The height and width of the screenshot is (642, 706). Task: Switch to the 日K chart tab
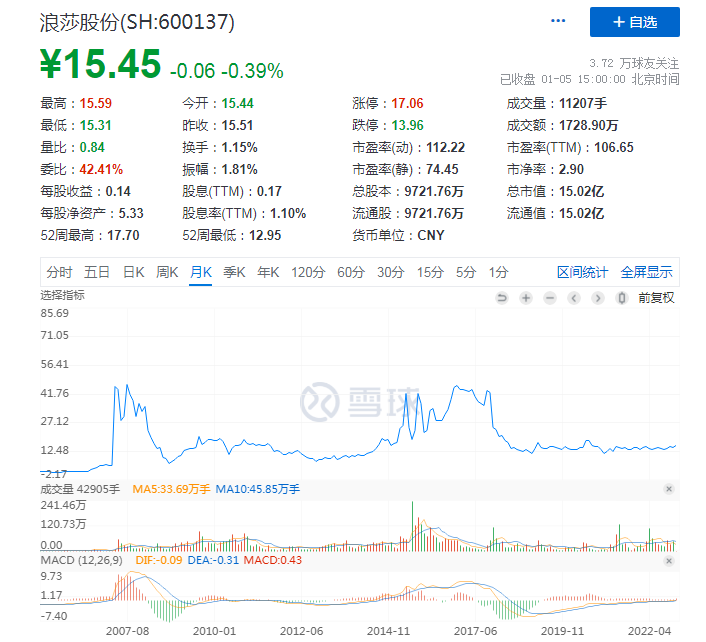pyautogui.click(x=134, y=272)
